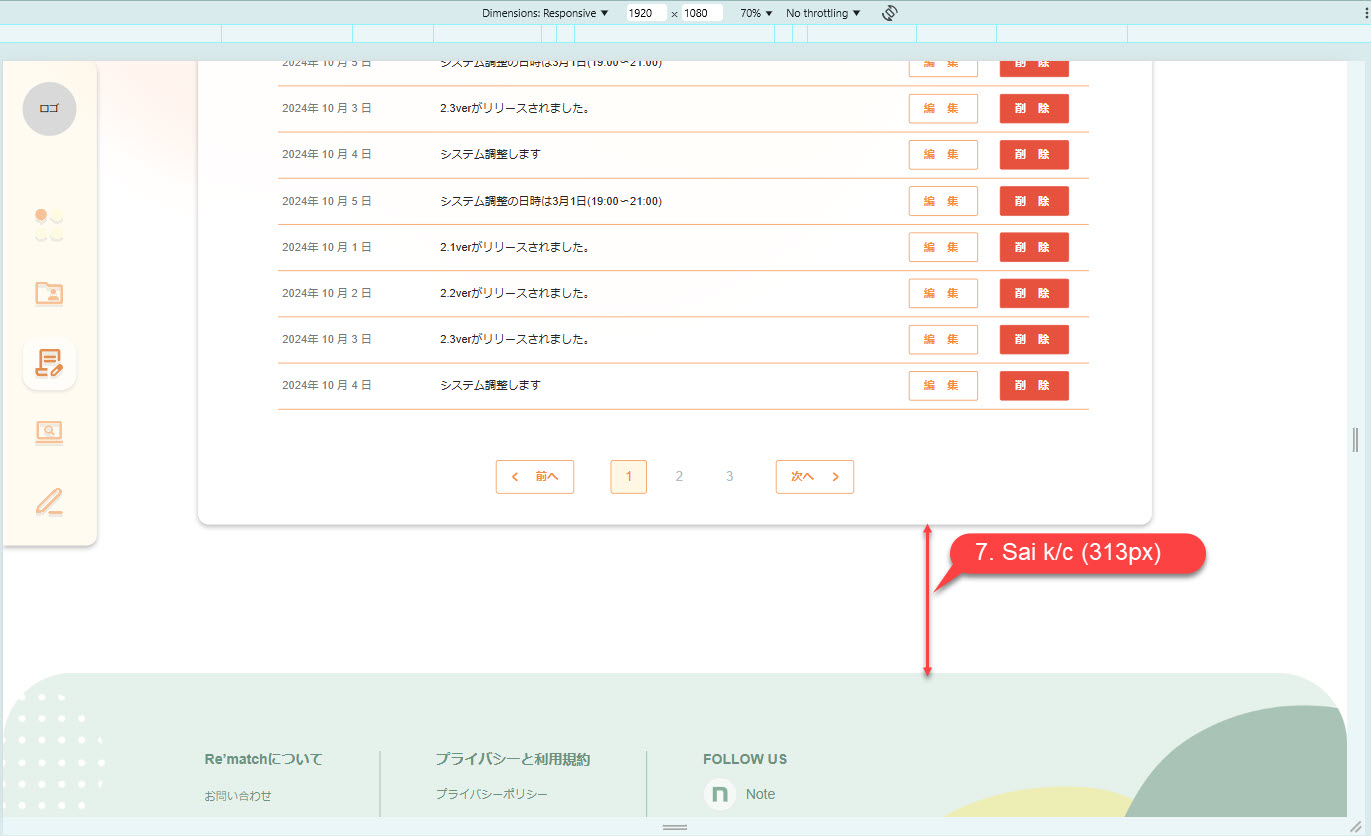Click the 前へ previous page button
1371x836 pixels.
click(535, 477)
